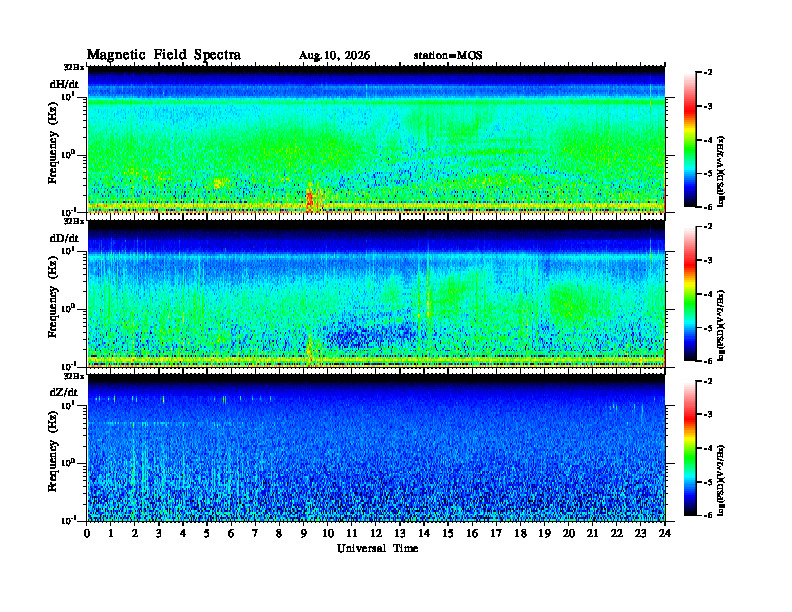The width and height of the screenshot is (792, 612).
Task: Click the "-2" tick on dH/dt color scale
Action: click(708, 73)
